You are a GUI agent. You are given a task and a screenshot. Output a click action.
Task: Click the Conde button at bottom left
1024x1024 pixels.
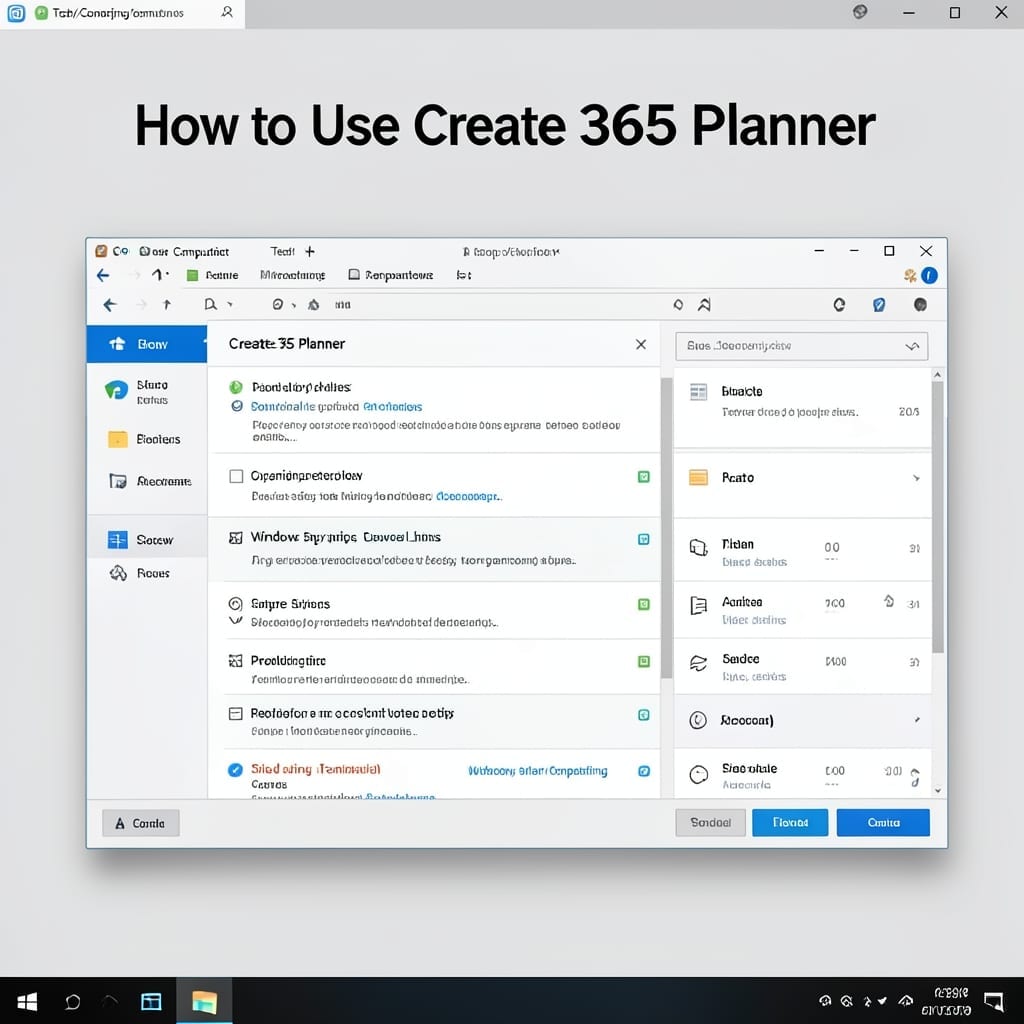coord(140,824)
